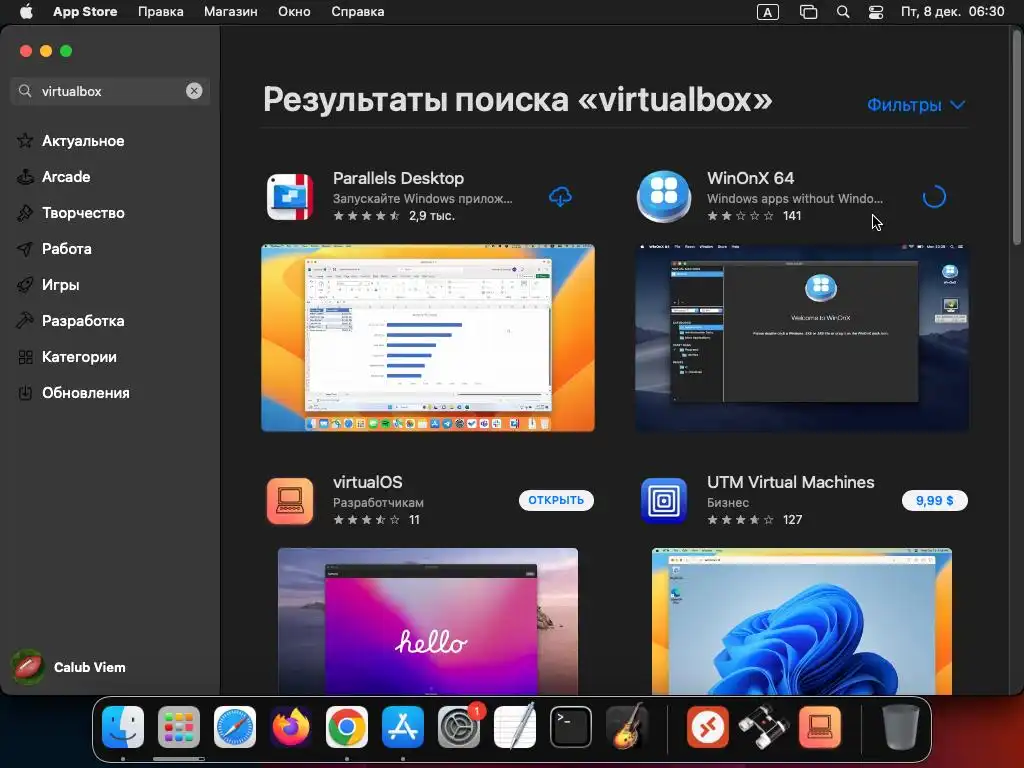The image size is (1024, 768).
Task: Open the UTM Virtual Machines title
Action: point(790,482)
